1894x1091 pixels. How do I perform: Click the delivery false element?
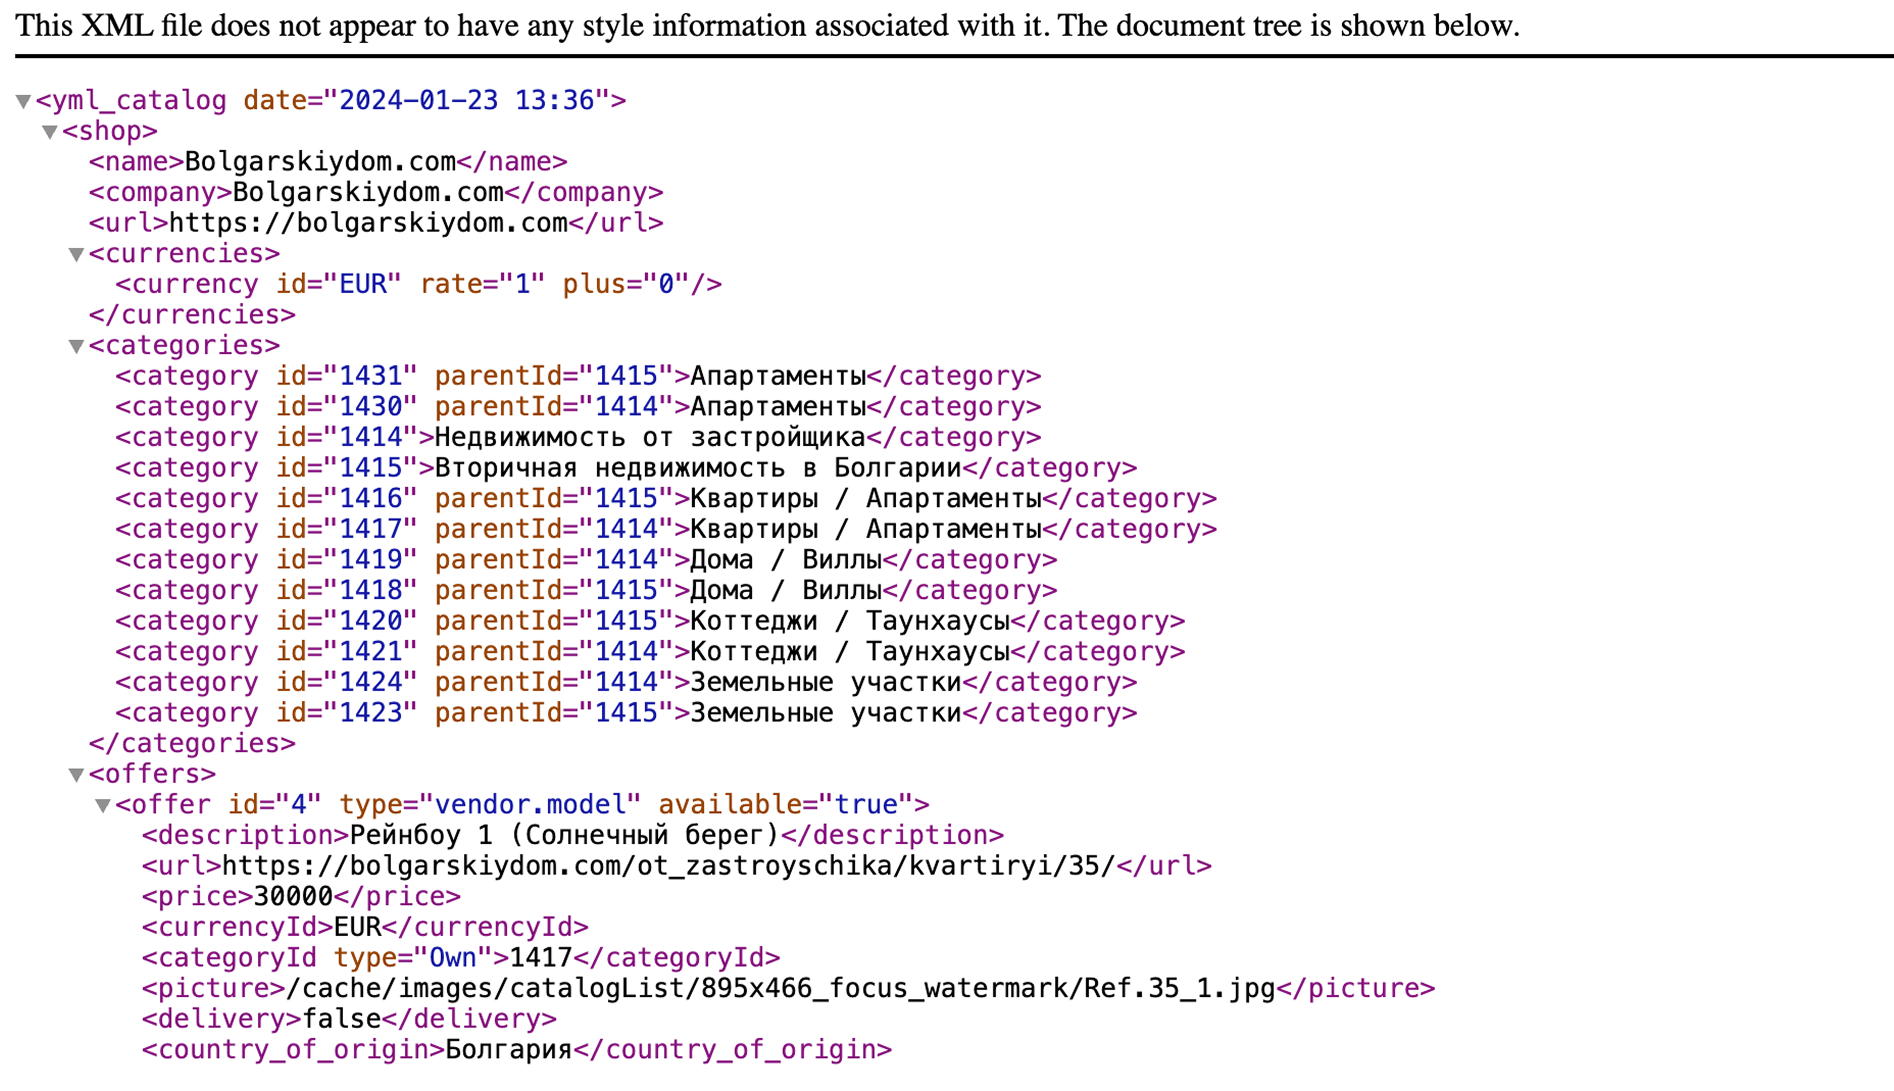click(341, 1019)
